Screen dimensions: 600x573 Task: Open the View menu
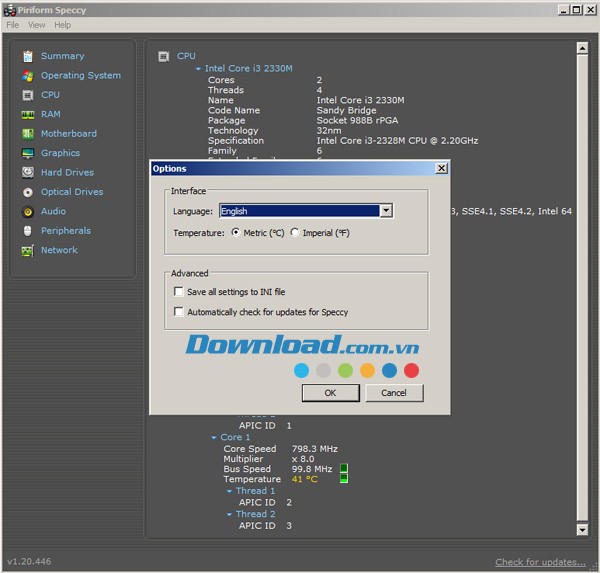click(37, 25)
